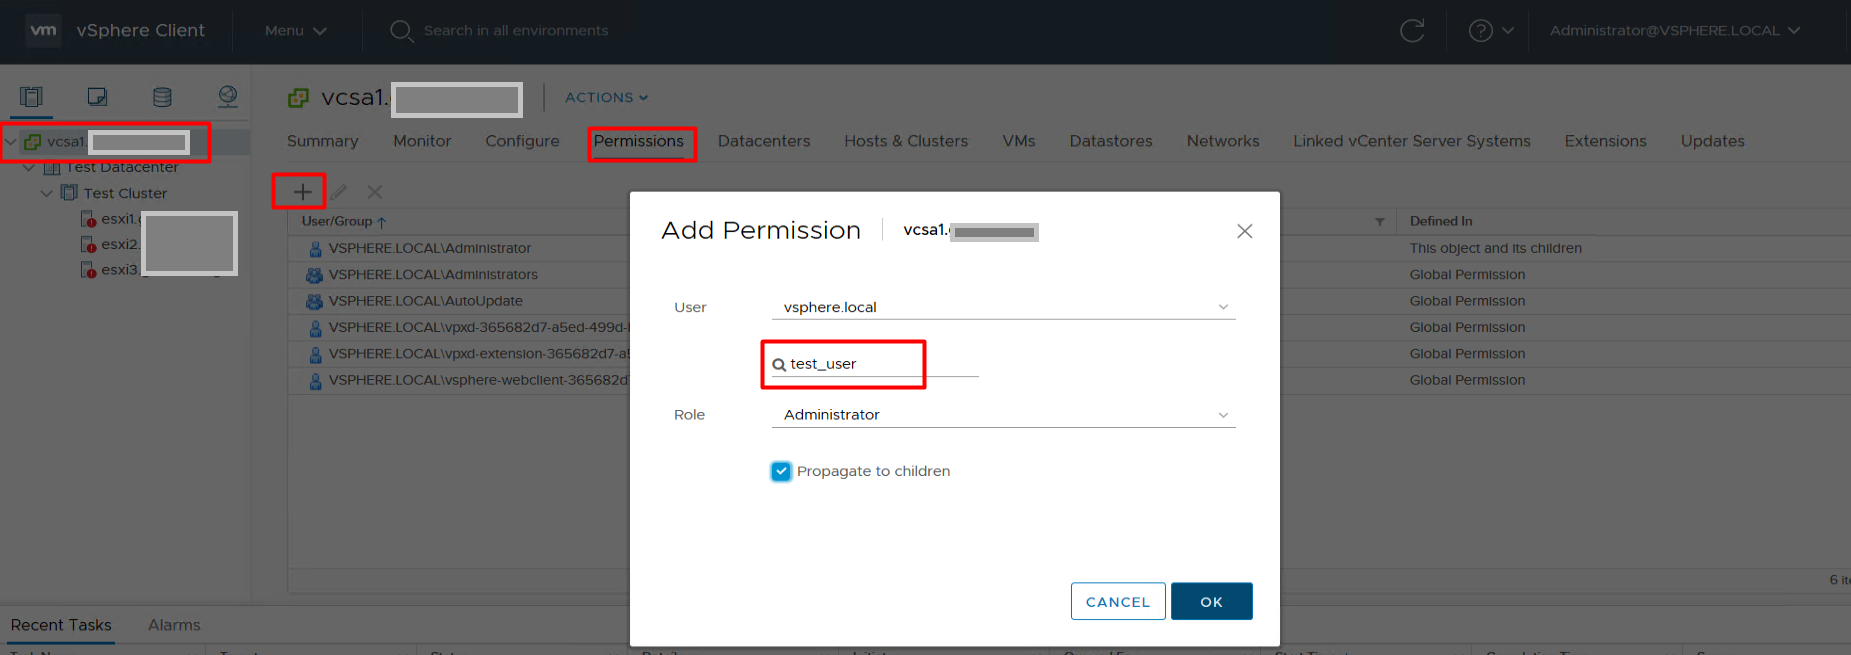Screen dimensions: 1851x655
Task: Click the esxi2 host icon in tree
Action: (88, 244)
